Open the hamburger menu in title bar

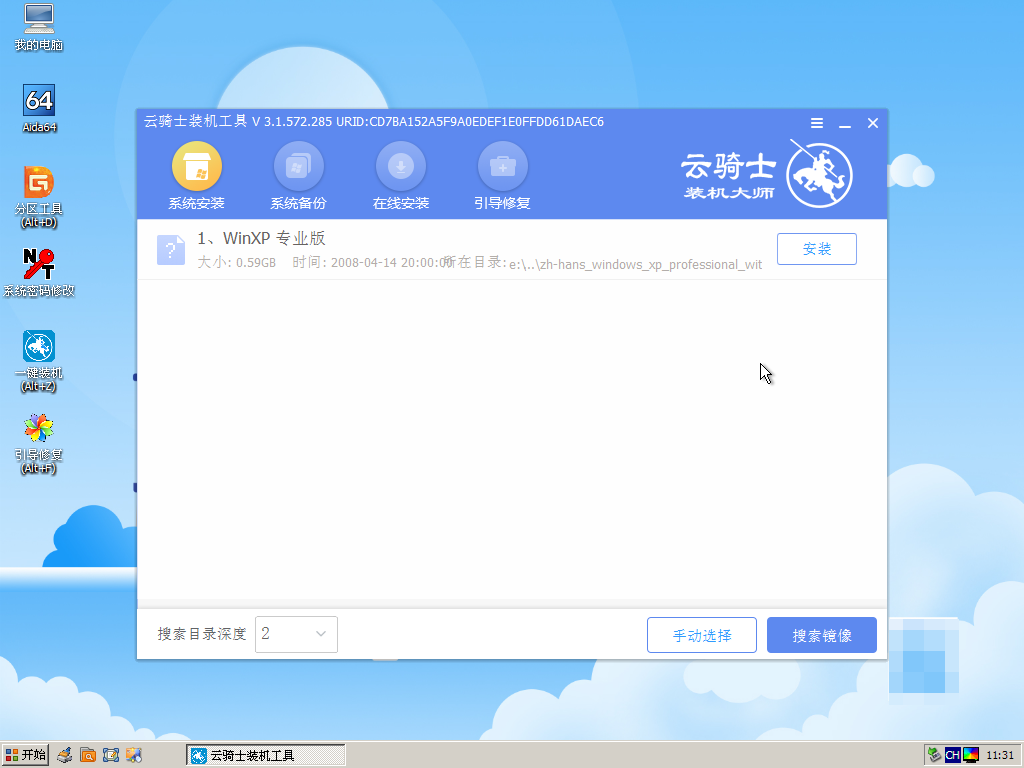click(x=816, y=123)
